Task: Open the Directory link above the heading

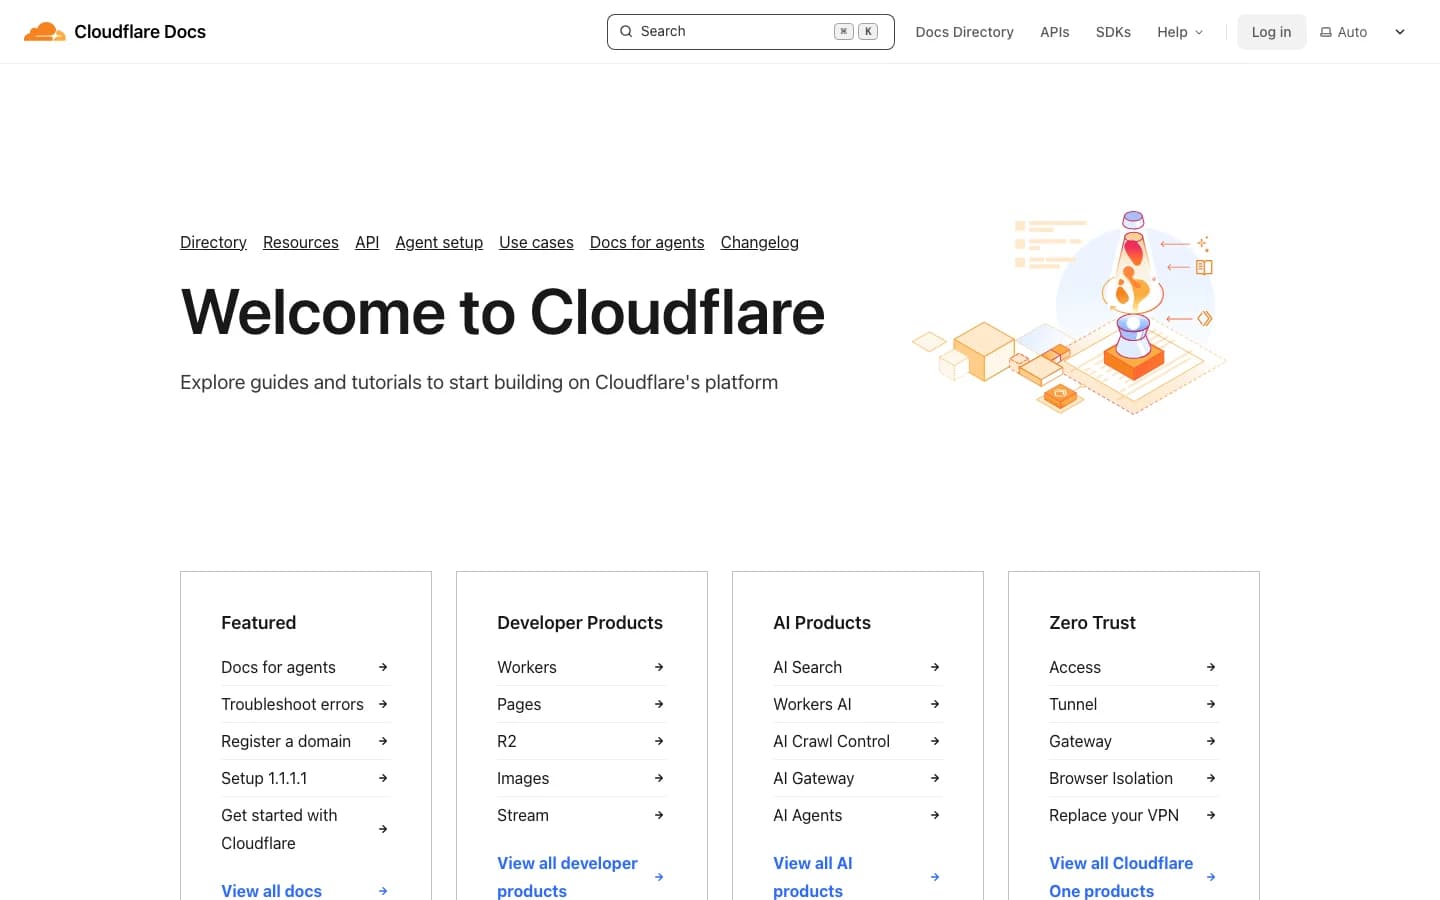Action: click(x=213, y=242)
